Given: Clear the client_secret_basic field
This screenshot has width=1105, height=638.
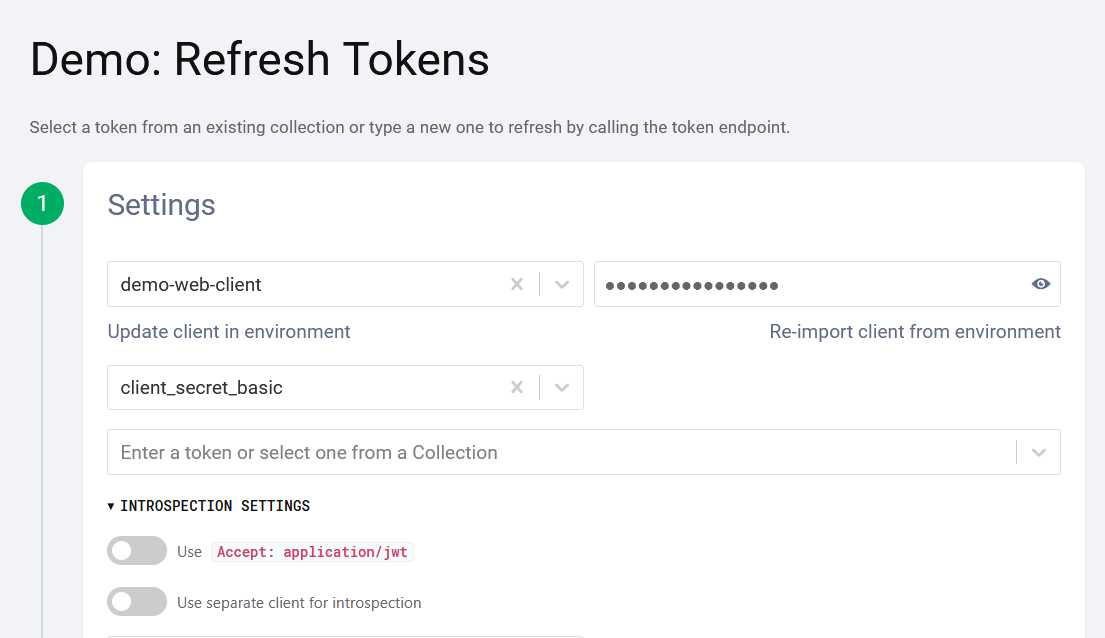Looking at the screenshot, I should [x=517, y=387].
